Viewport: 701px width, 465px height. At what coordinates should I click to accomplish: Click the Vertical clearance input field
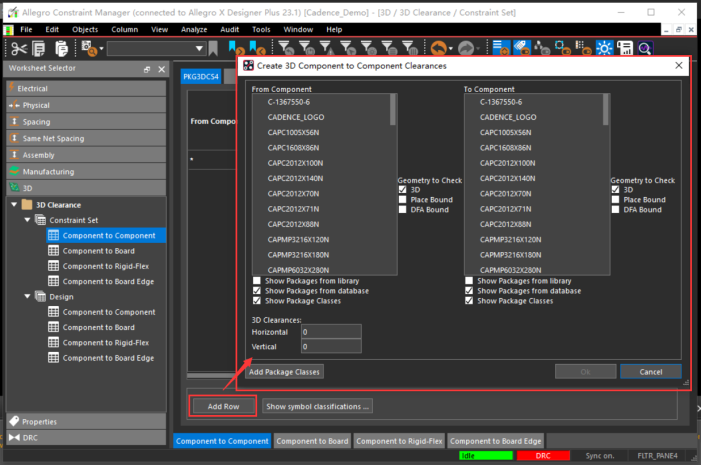pos(331,346)
